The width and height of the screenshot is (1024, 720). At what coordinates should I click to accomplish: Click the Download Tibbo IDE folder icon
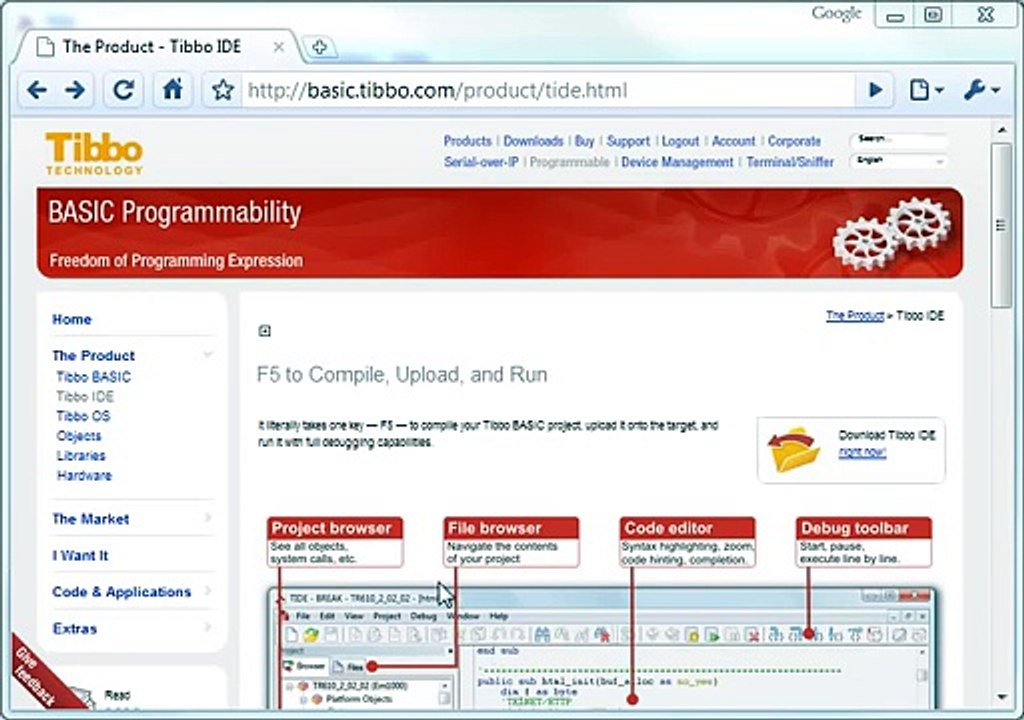(793, 449)
